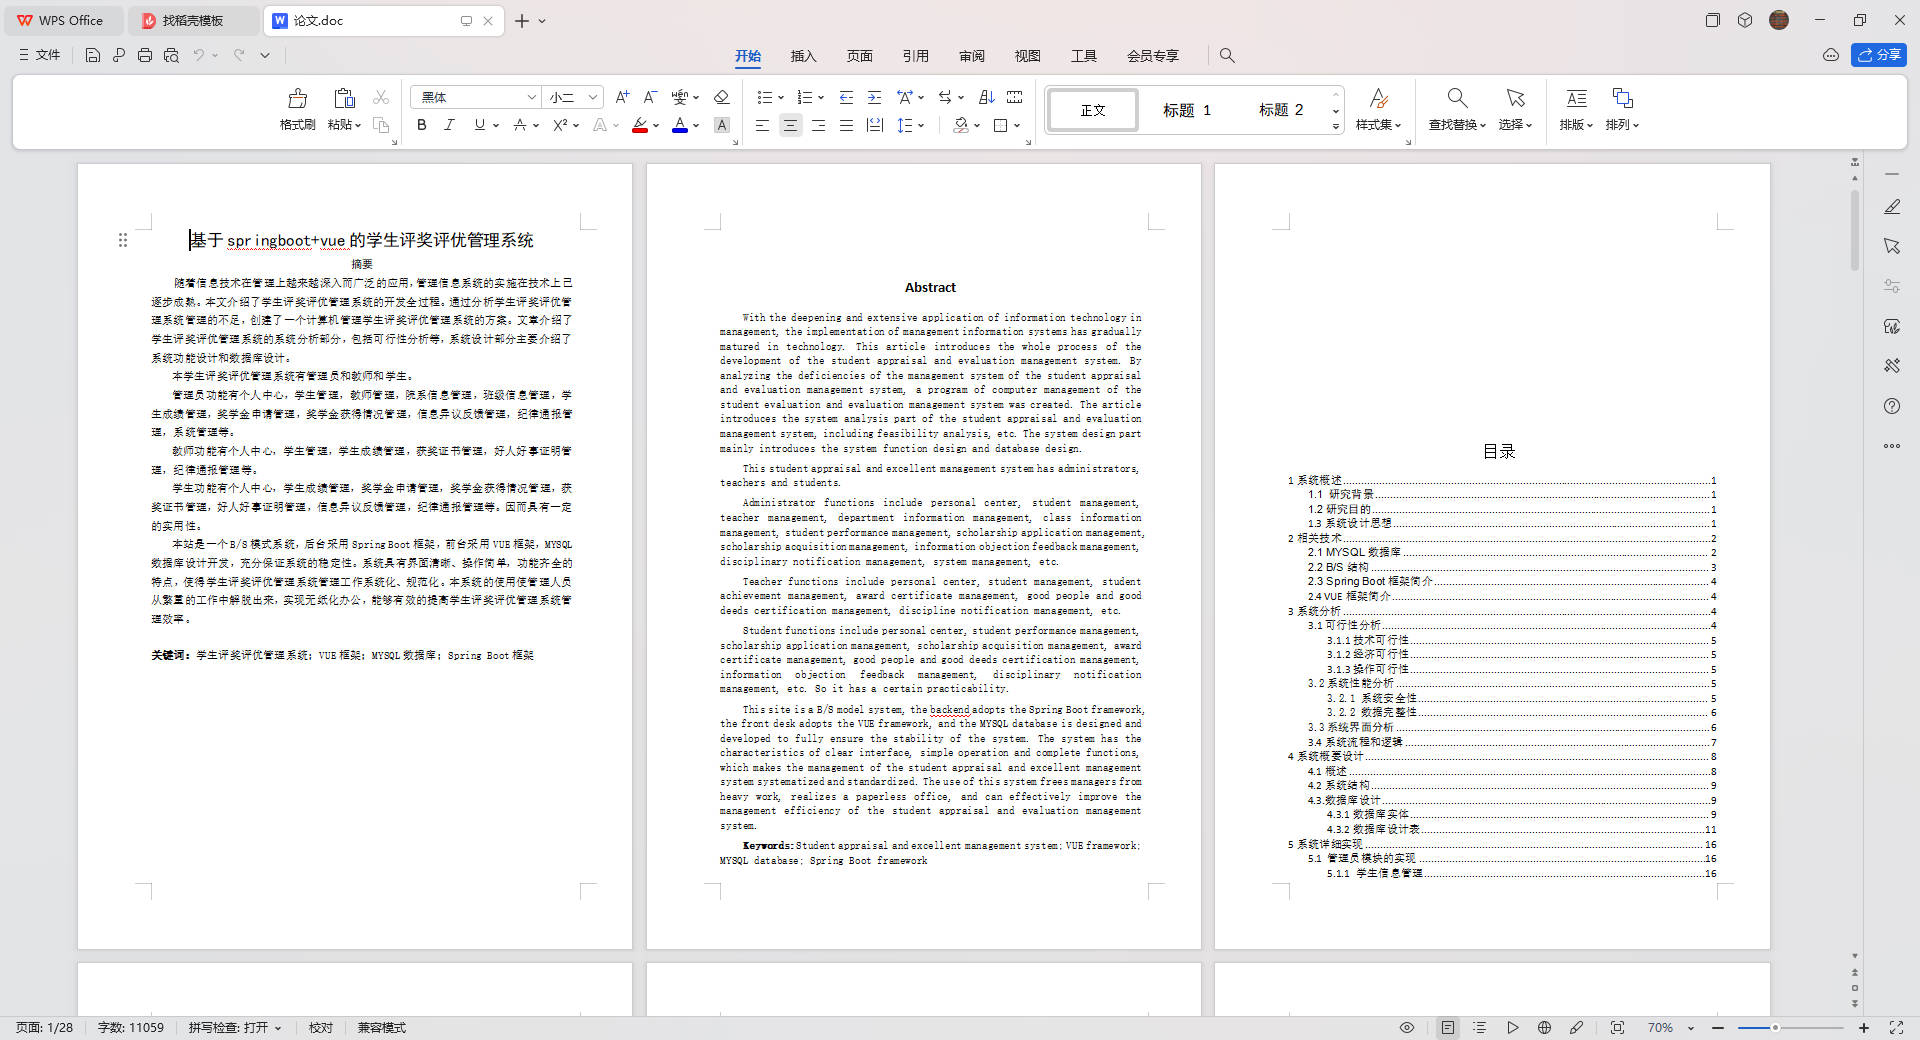Toggle bold formatting
Screen dimensions: 1920x1040
coord(422,125)
